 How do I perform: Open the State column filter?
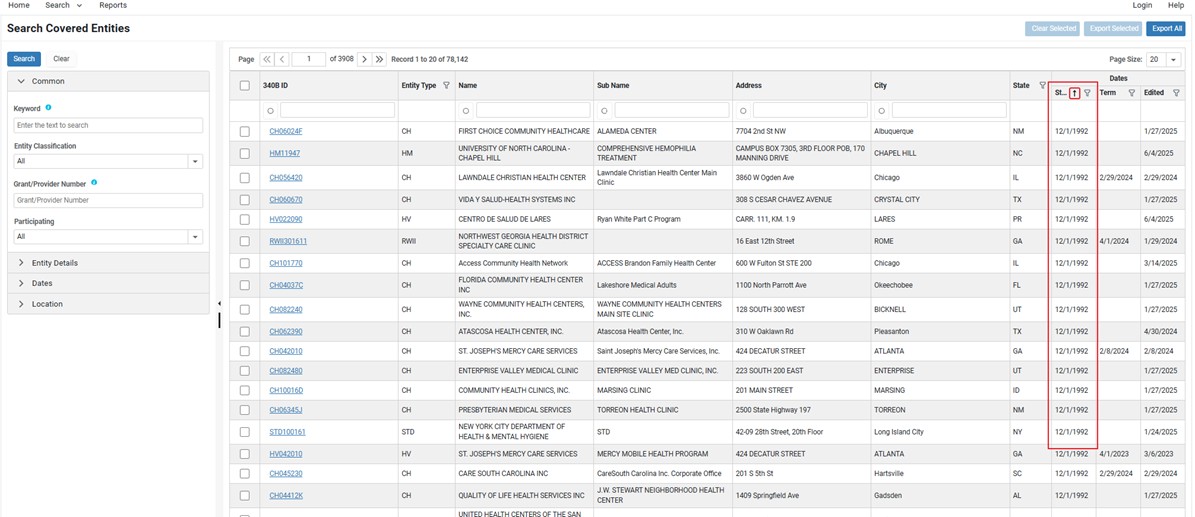click(1043, 86)
